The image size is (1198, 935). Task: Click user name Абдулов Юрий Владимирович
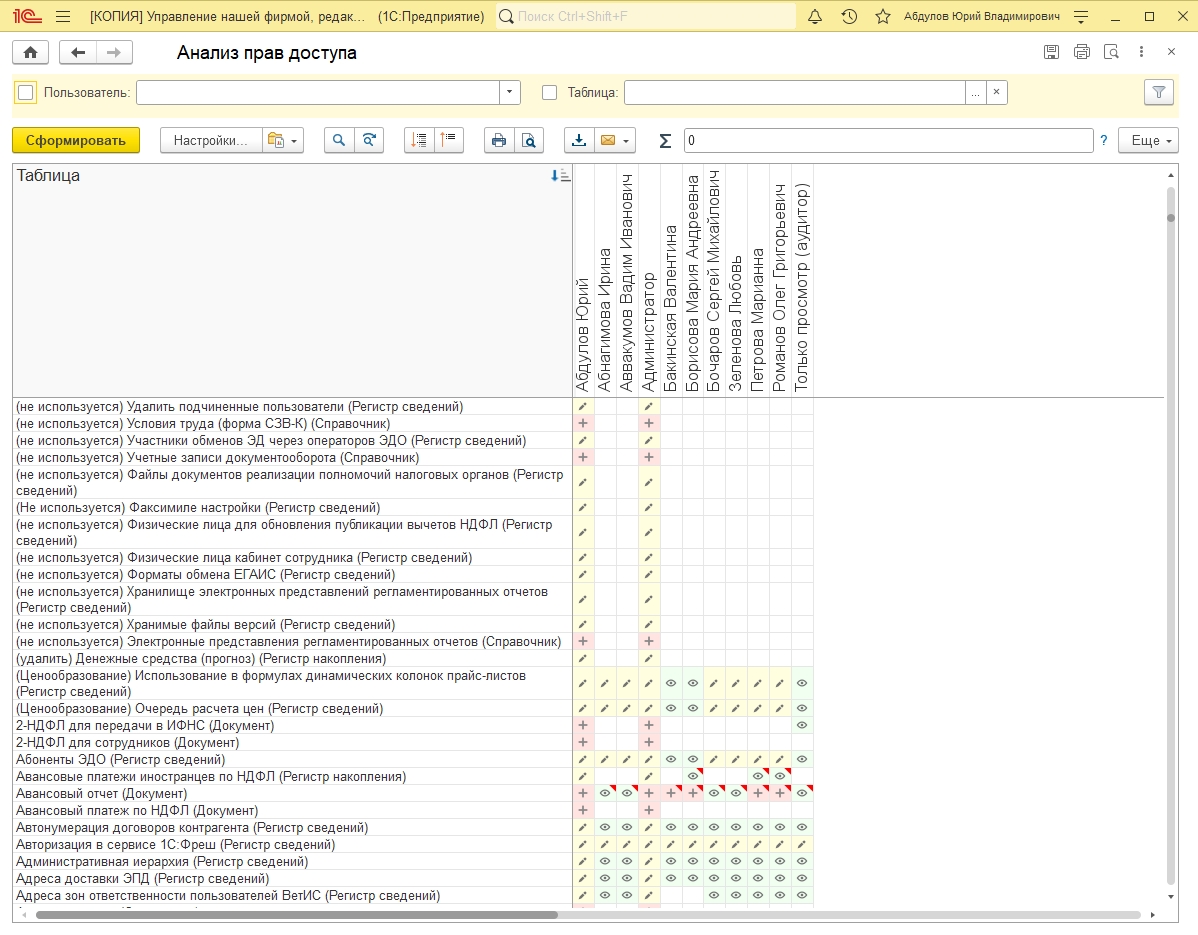point(981,16)
